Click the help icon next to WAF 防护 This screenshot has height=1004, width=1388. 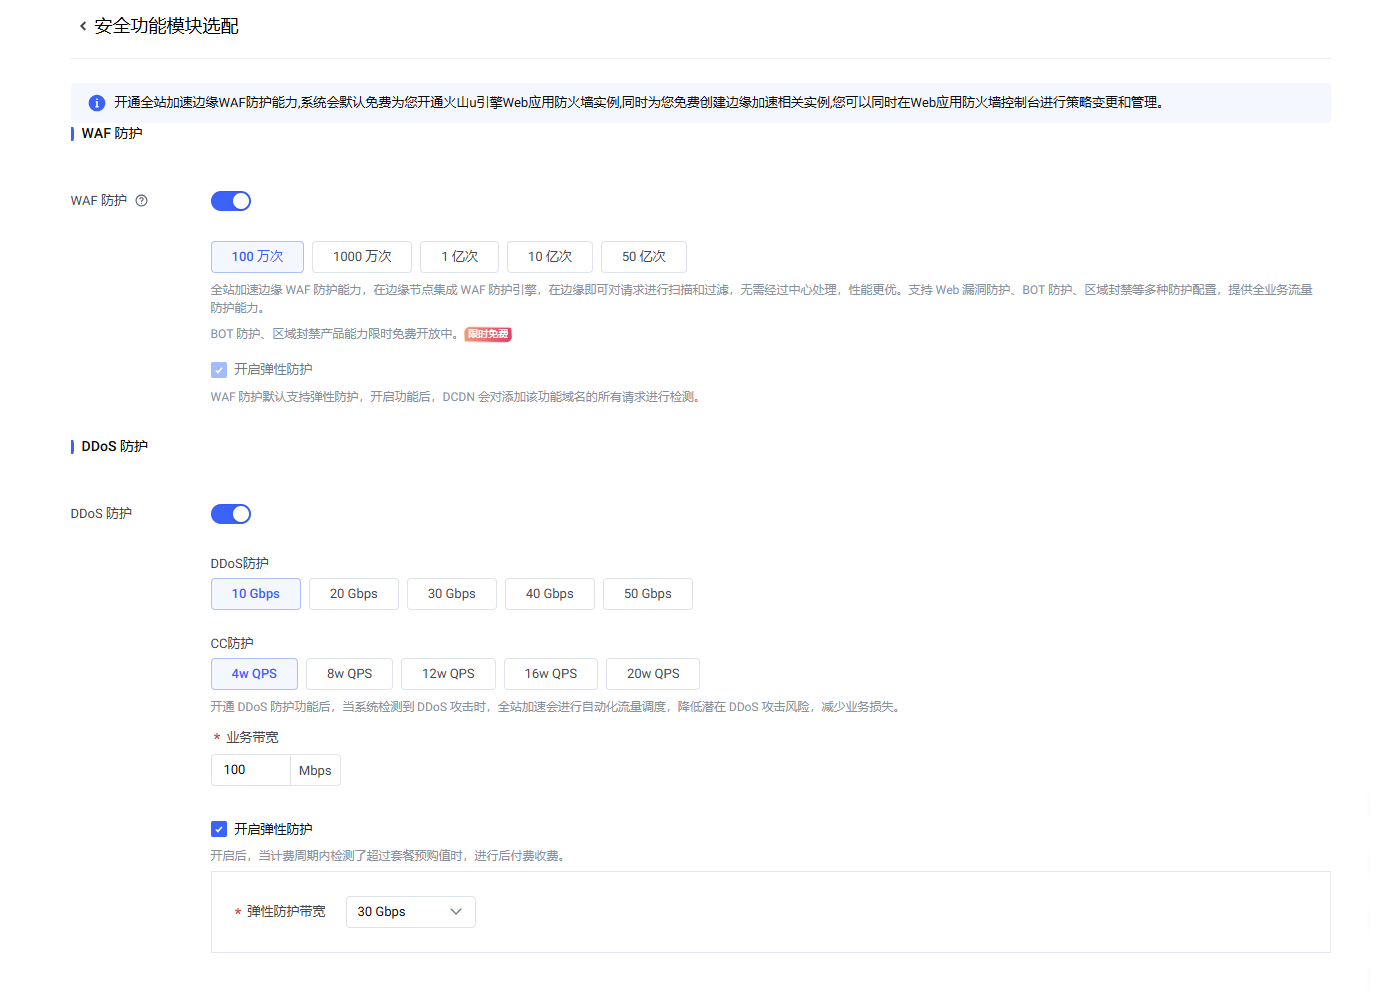(x=141, y=201)
